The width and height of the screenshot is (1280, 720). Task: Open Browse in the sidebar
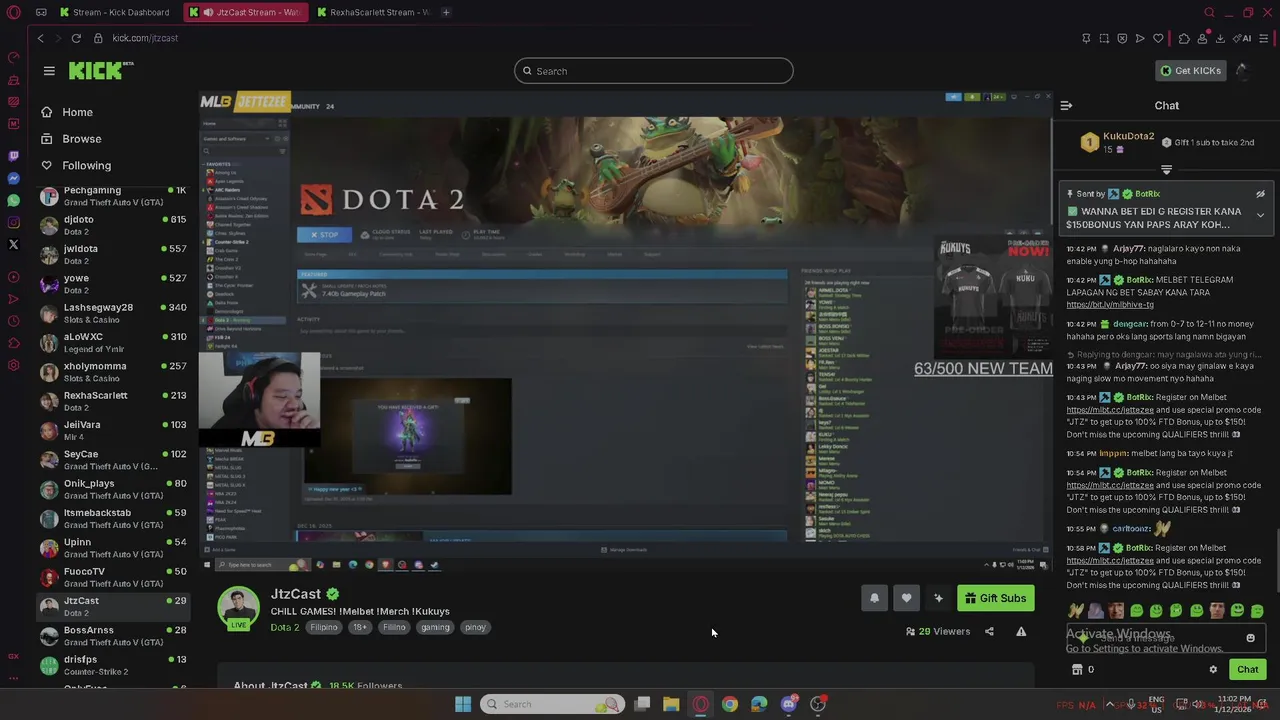pos(81,139)
